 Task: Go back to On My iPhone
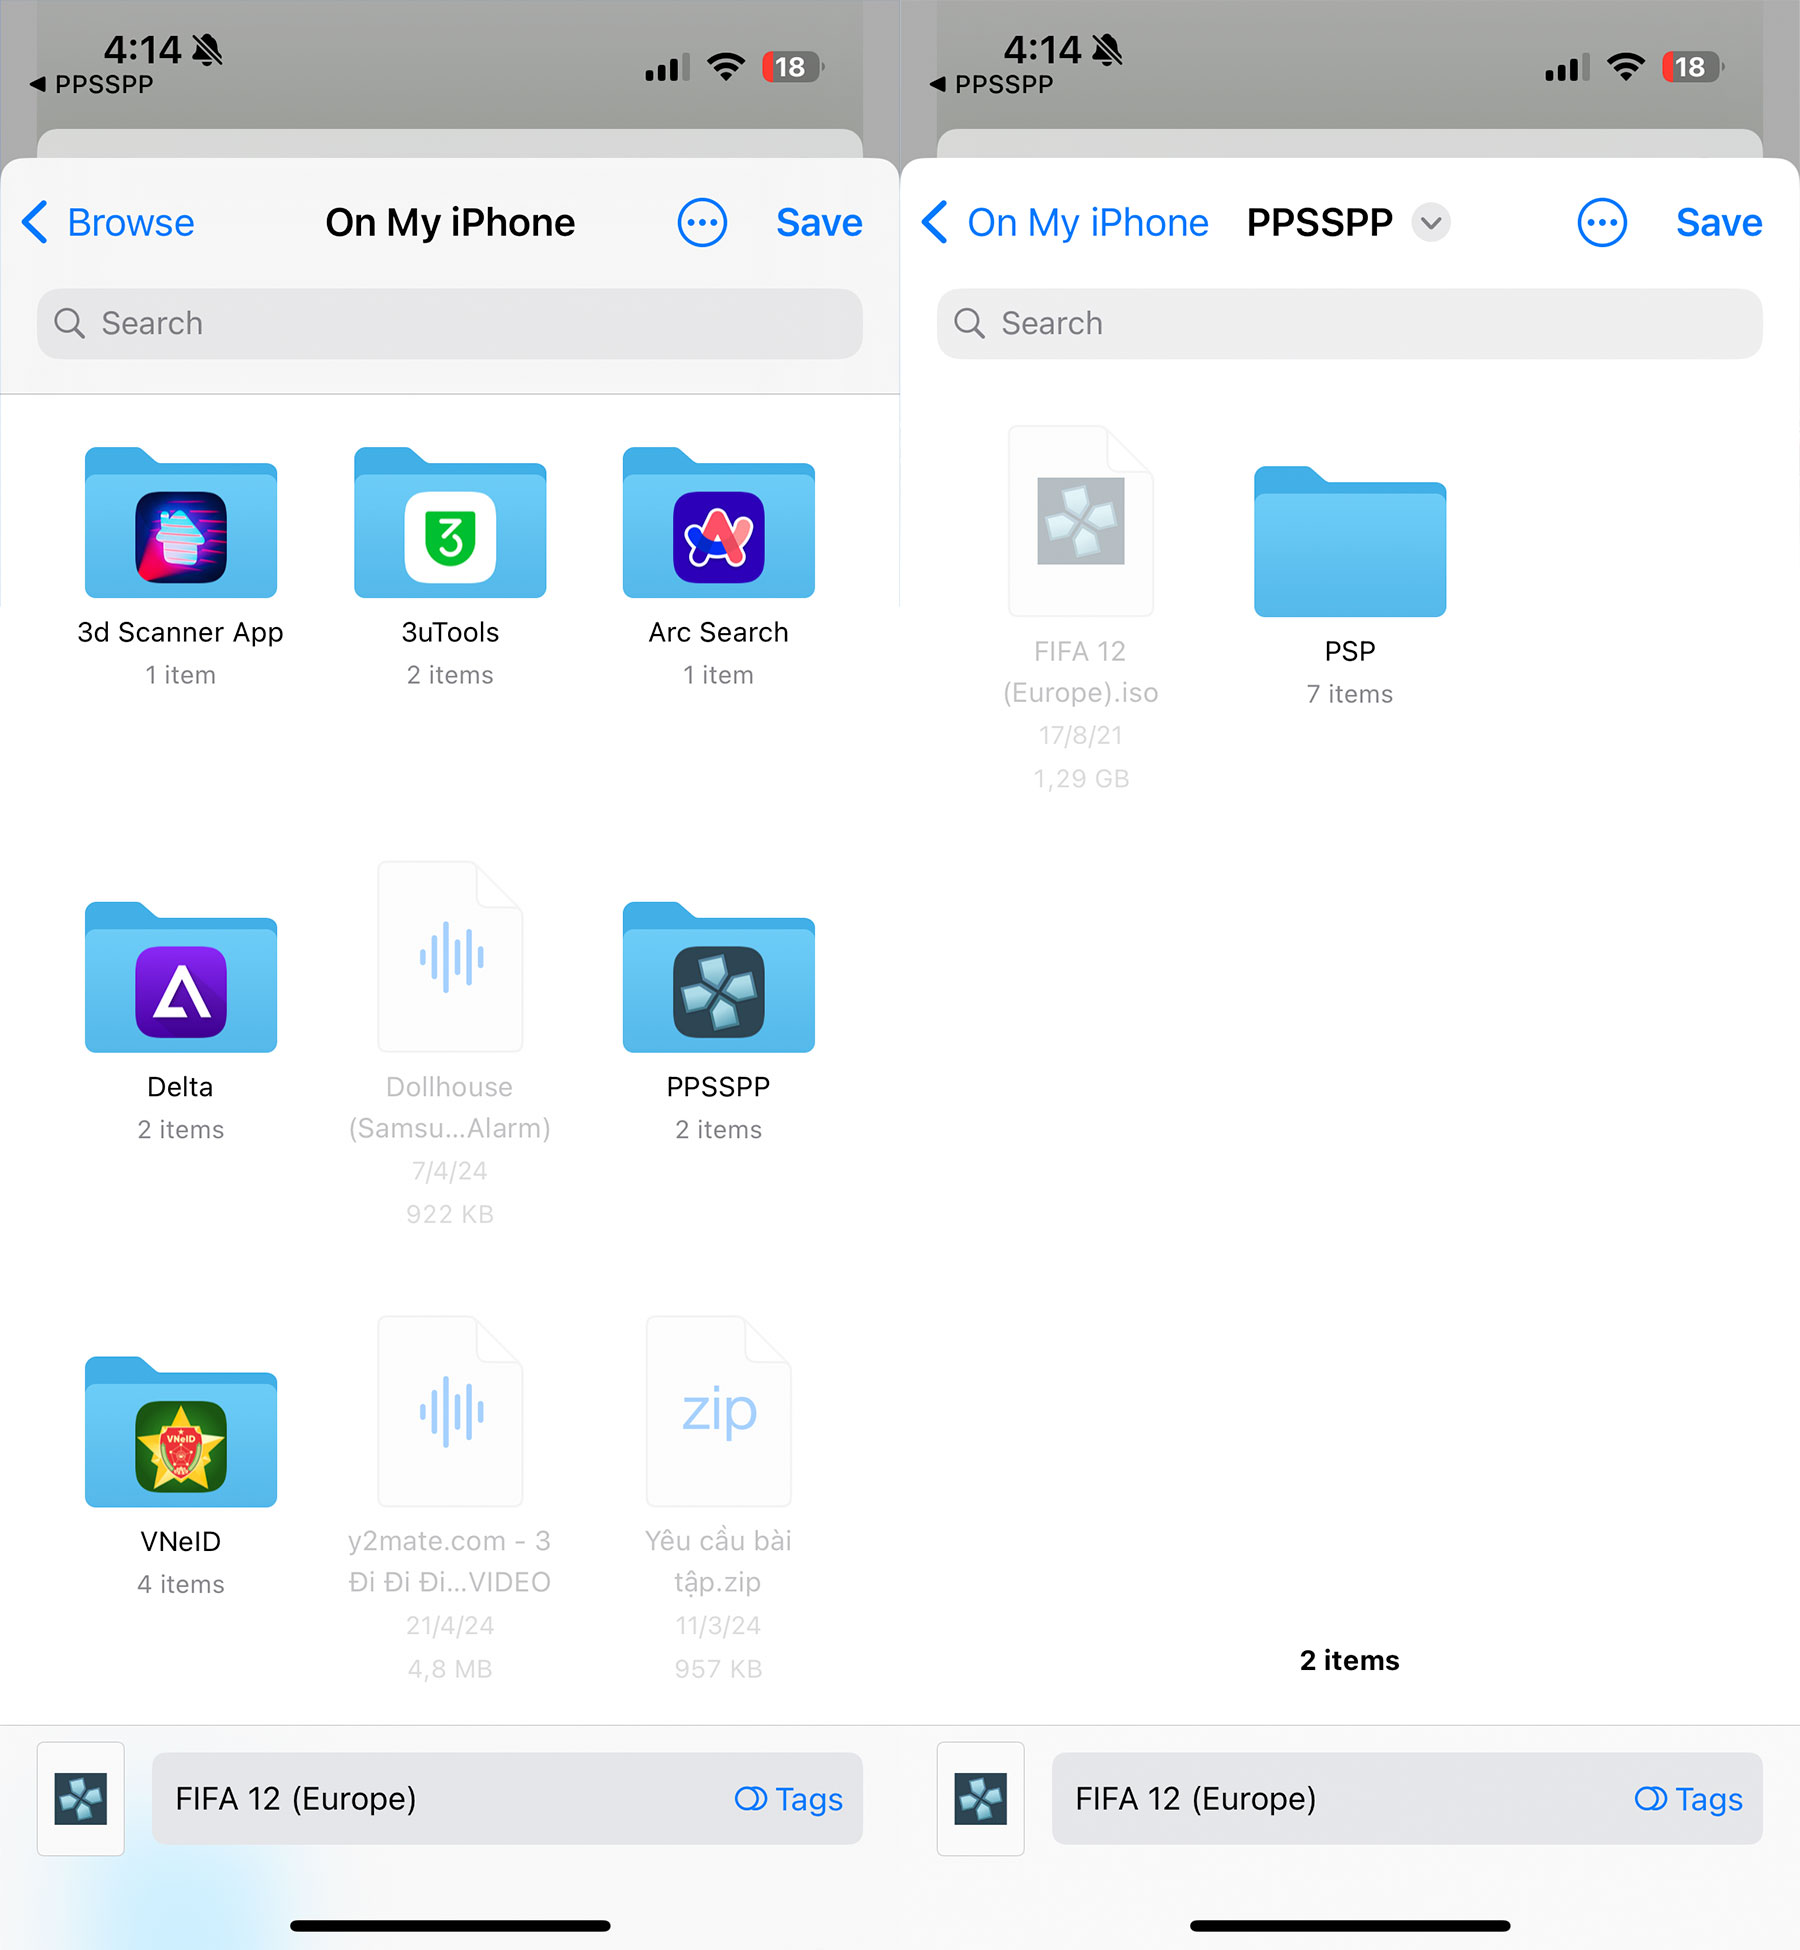click(x=1065, y=222)
